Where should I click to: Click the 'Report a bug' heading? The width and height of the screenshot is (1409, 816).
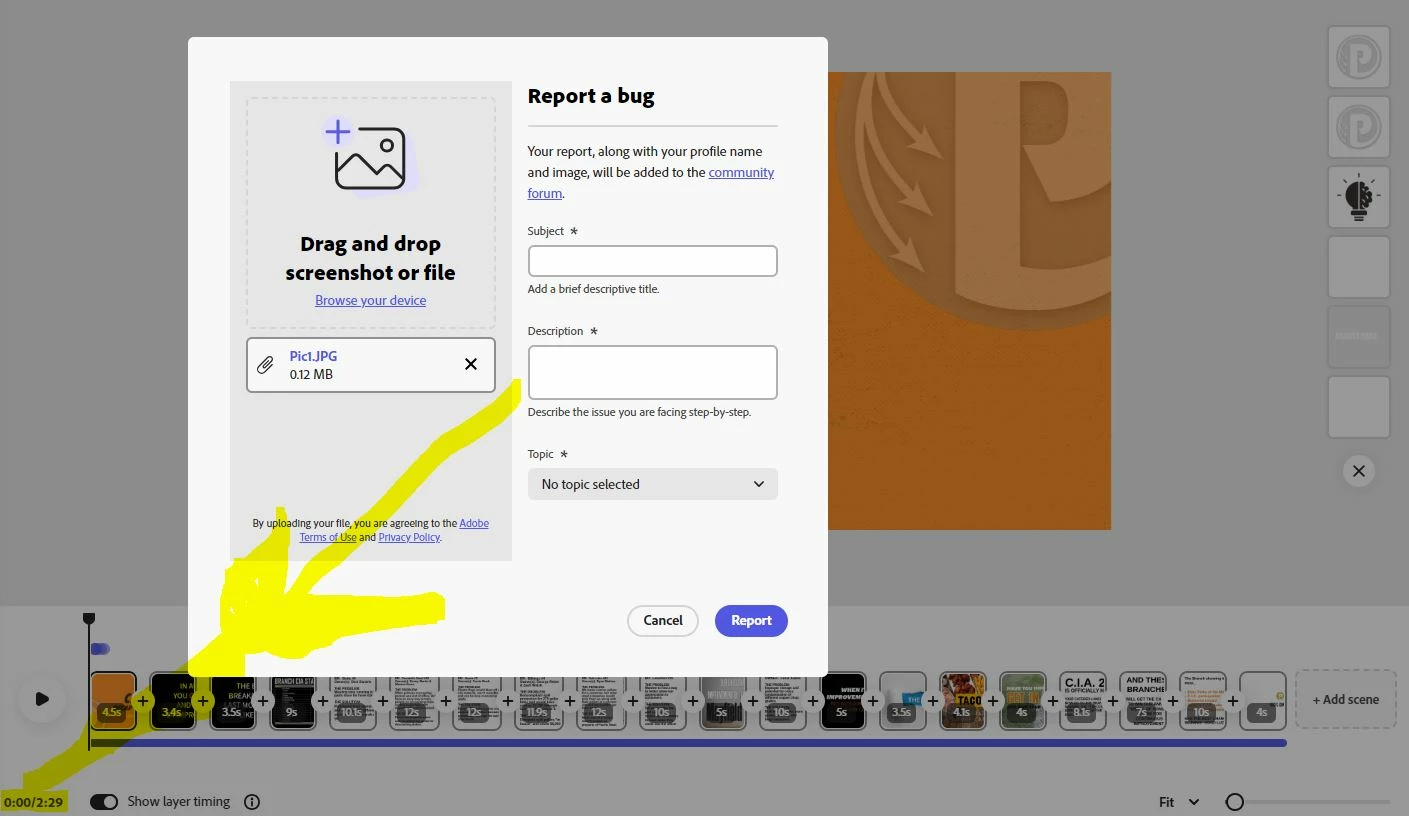pyautogui.click(x=591, y=96)
